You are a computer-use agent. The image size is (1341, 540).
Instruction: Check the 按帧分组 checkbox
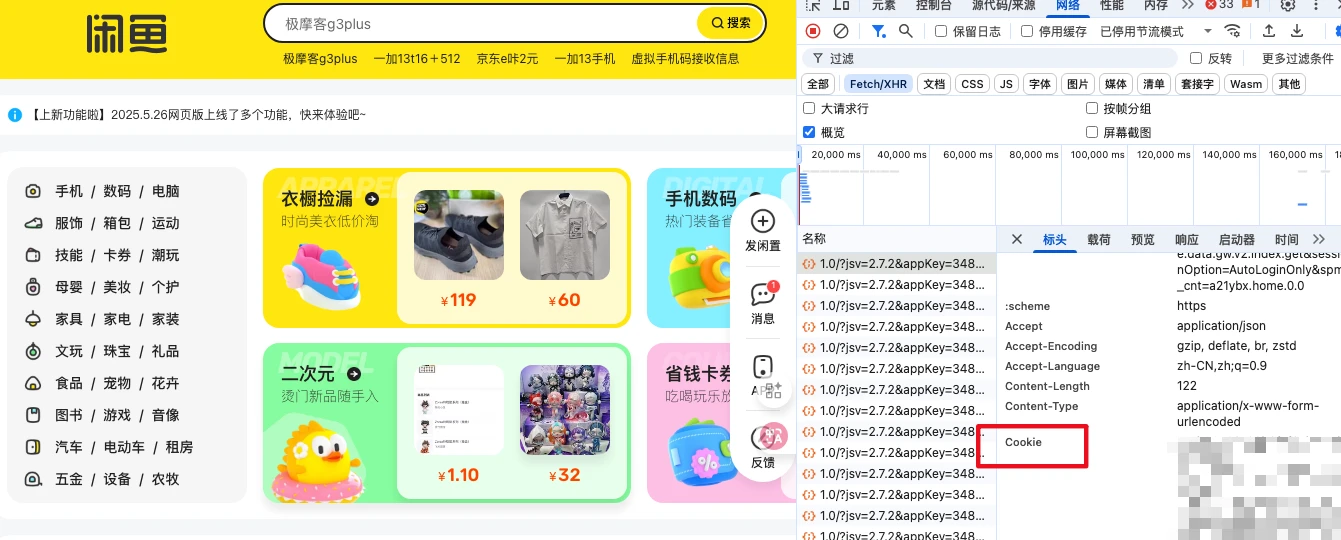coord(1092,108)
